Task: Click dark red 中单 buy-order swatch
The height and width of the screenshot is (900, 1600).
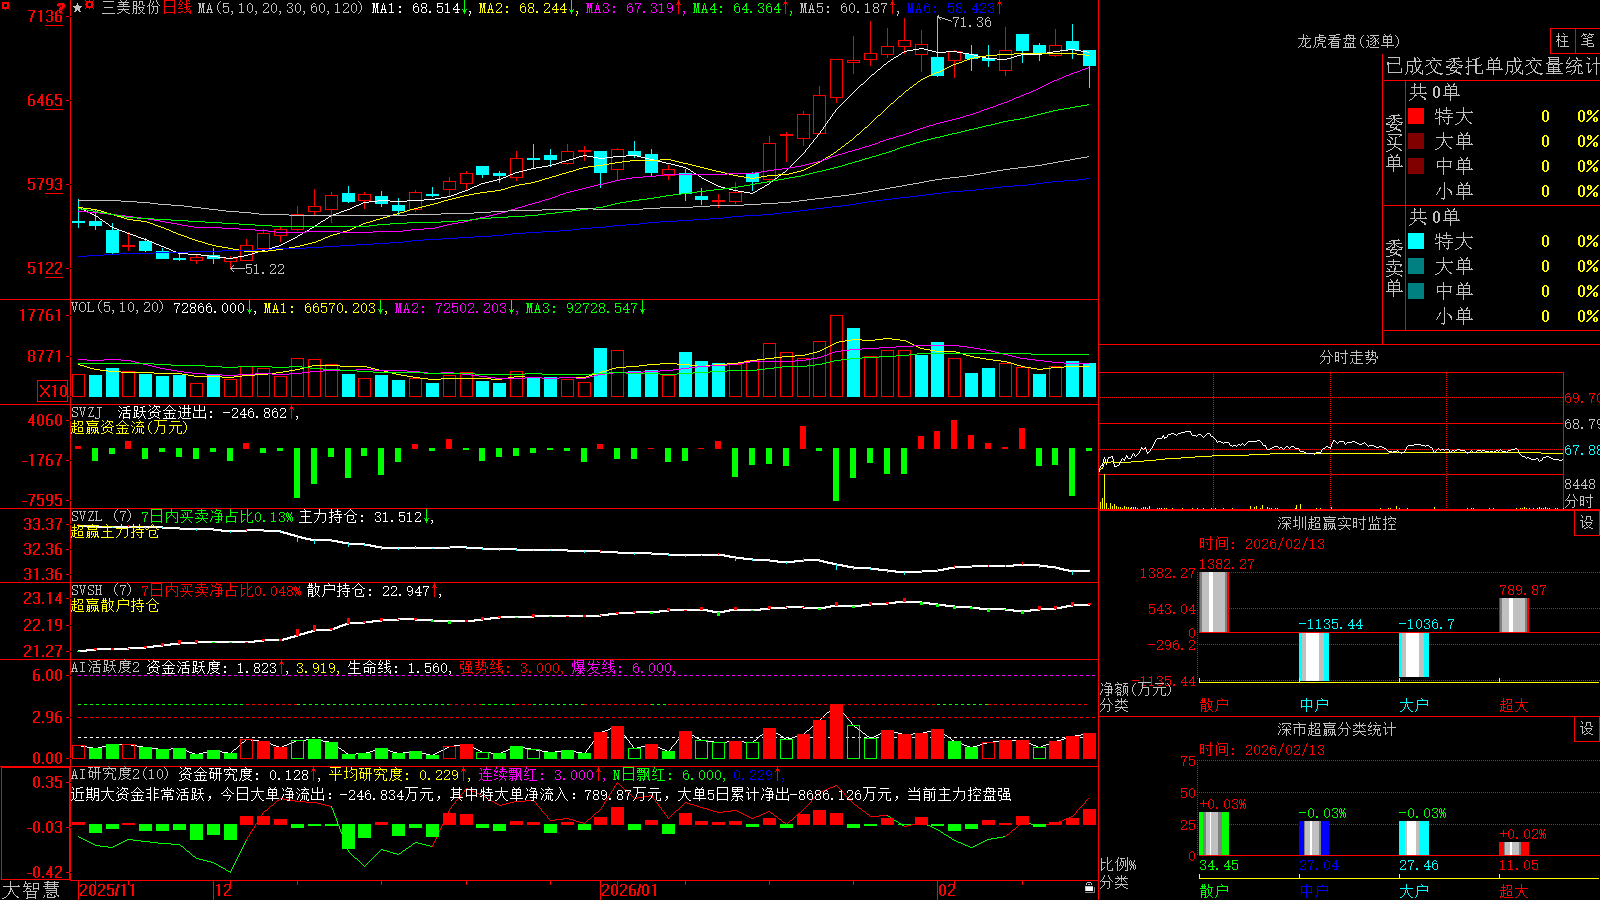Action: coord(1416,166)
